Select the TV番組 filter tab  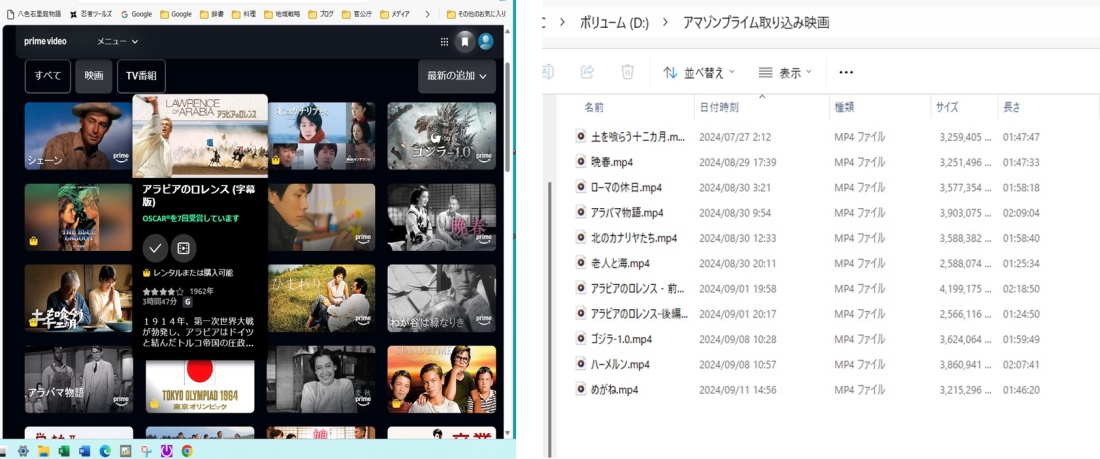click(x=141, y=76)
